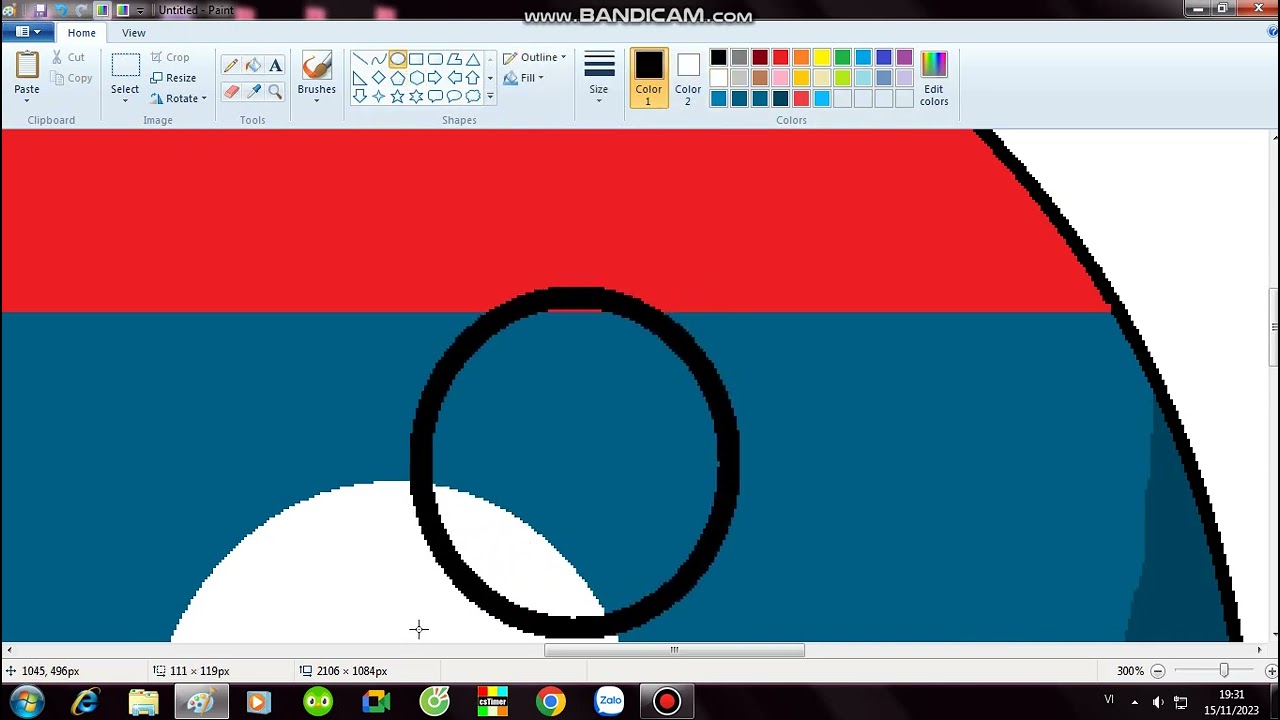Open the Select options dropdown arrow
Viewport: 1280px width, 720px height.
coord(125,101)
